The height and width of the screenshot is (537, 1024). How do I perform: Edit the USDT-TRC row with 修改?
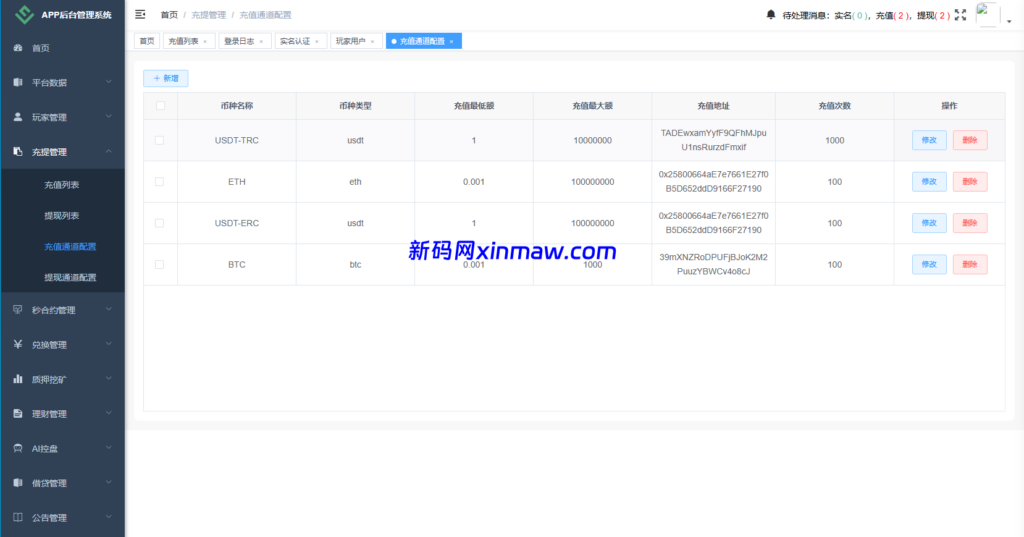[929, 140]
